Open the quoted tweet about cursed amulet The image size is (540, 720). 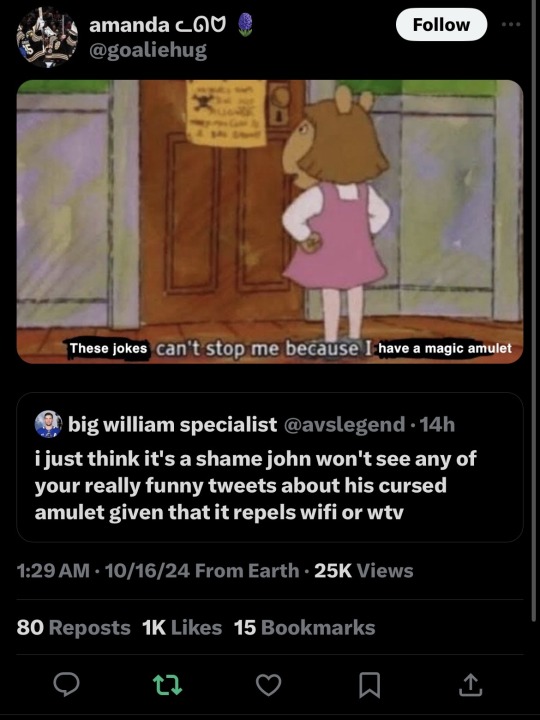coord(270,467)
